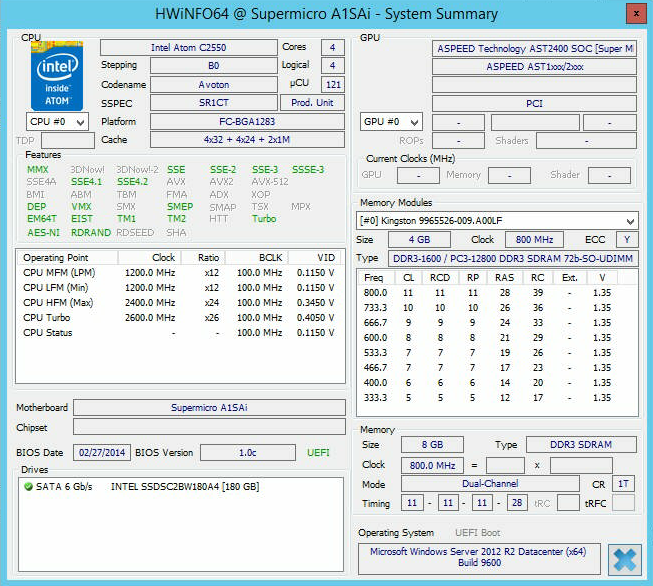Click the SSE4.2 feature label

click(132, 182)
